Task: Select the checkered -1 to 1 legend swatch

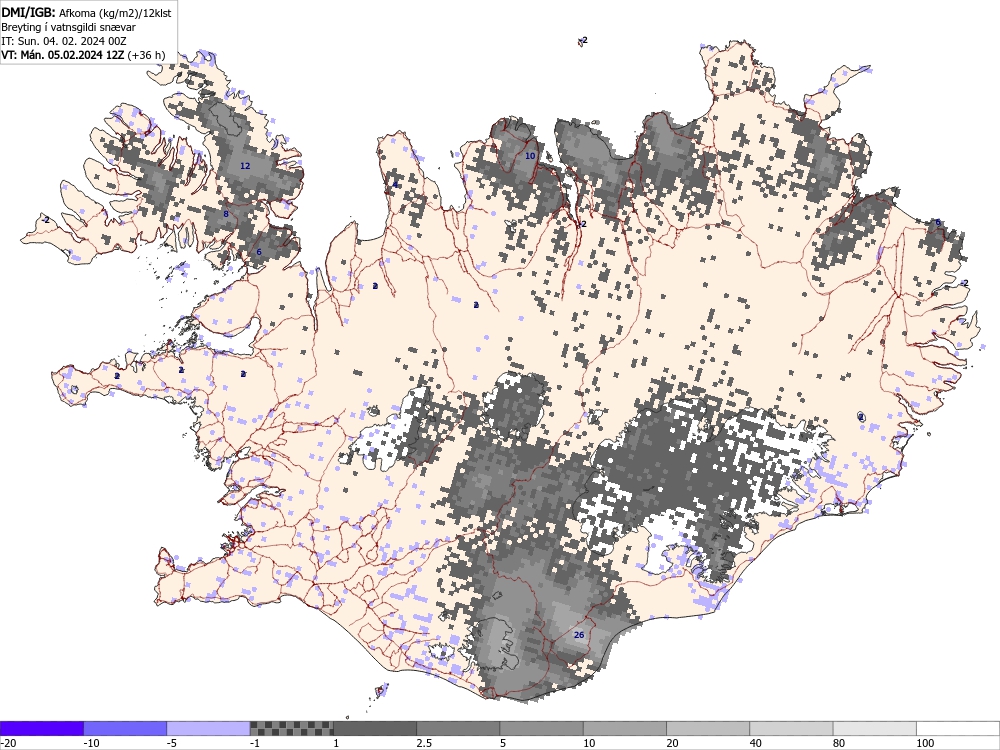Action: click(x=291, y=728)
